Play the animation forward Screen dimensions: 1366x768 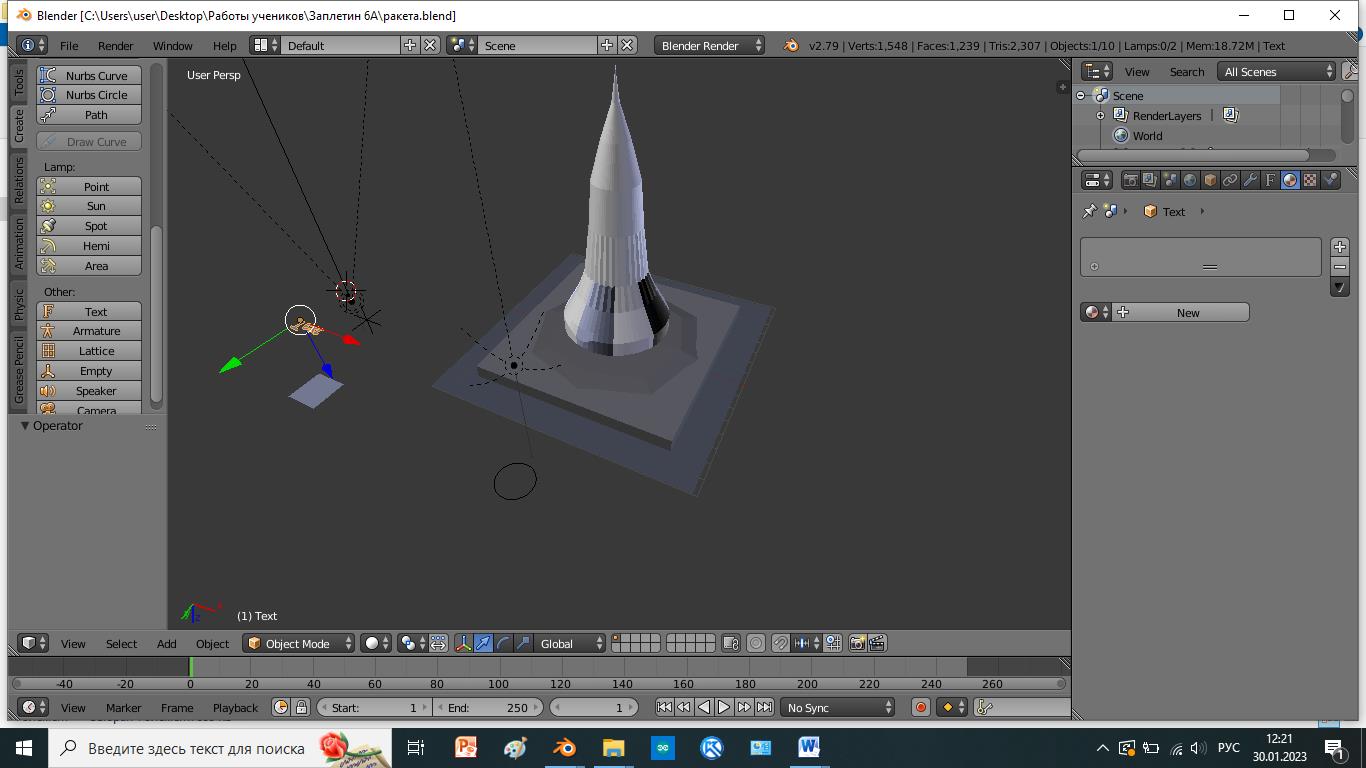click(724, 707)
